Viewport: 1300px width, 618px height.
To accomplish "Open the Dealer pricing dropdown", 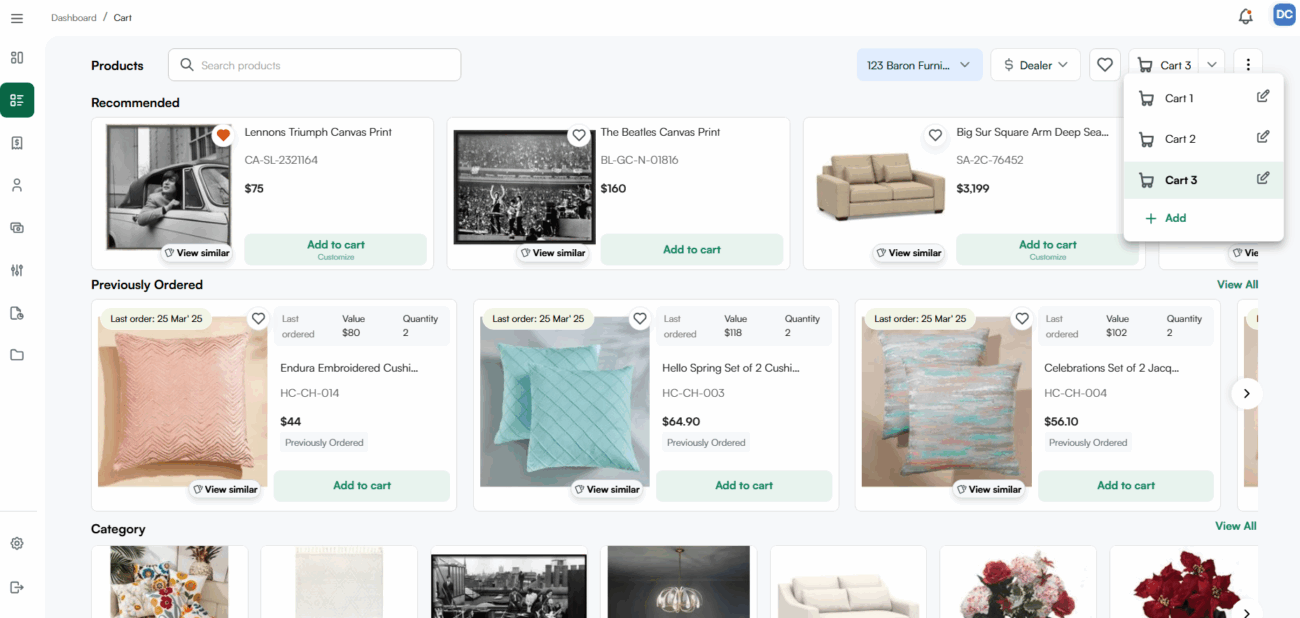I will tap(1035, 65).
